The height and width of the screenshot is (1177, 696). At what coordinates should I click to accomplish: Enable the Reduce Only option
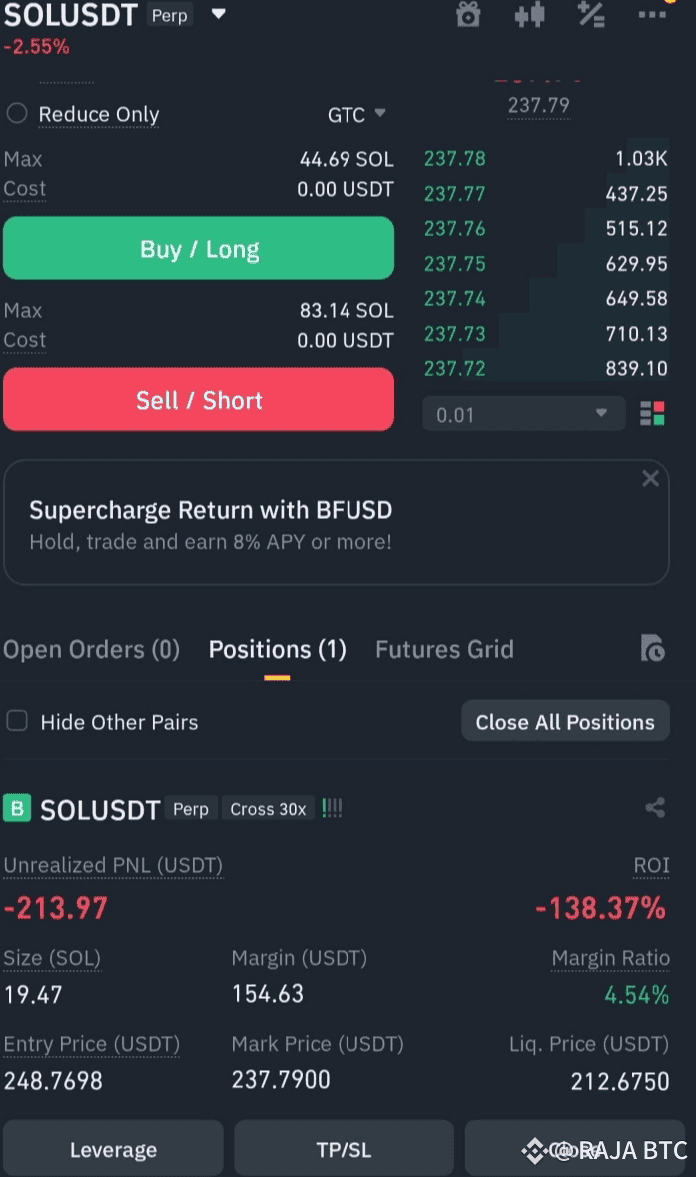[x=17, y=113]
